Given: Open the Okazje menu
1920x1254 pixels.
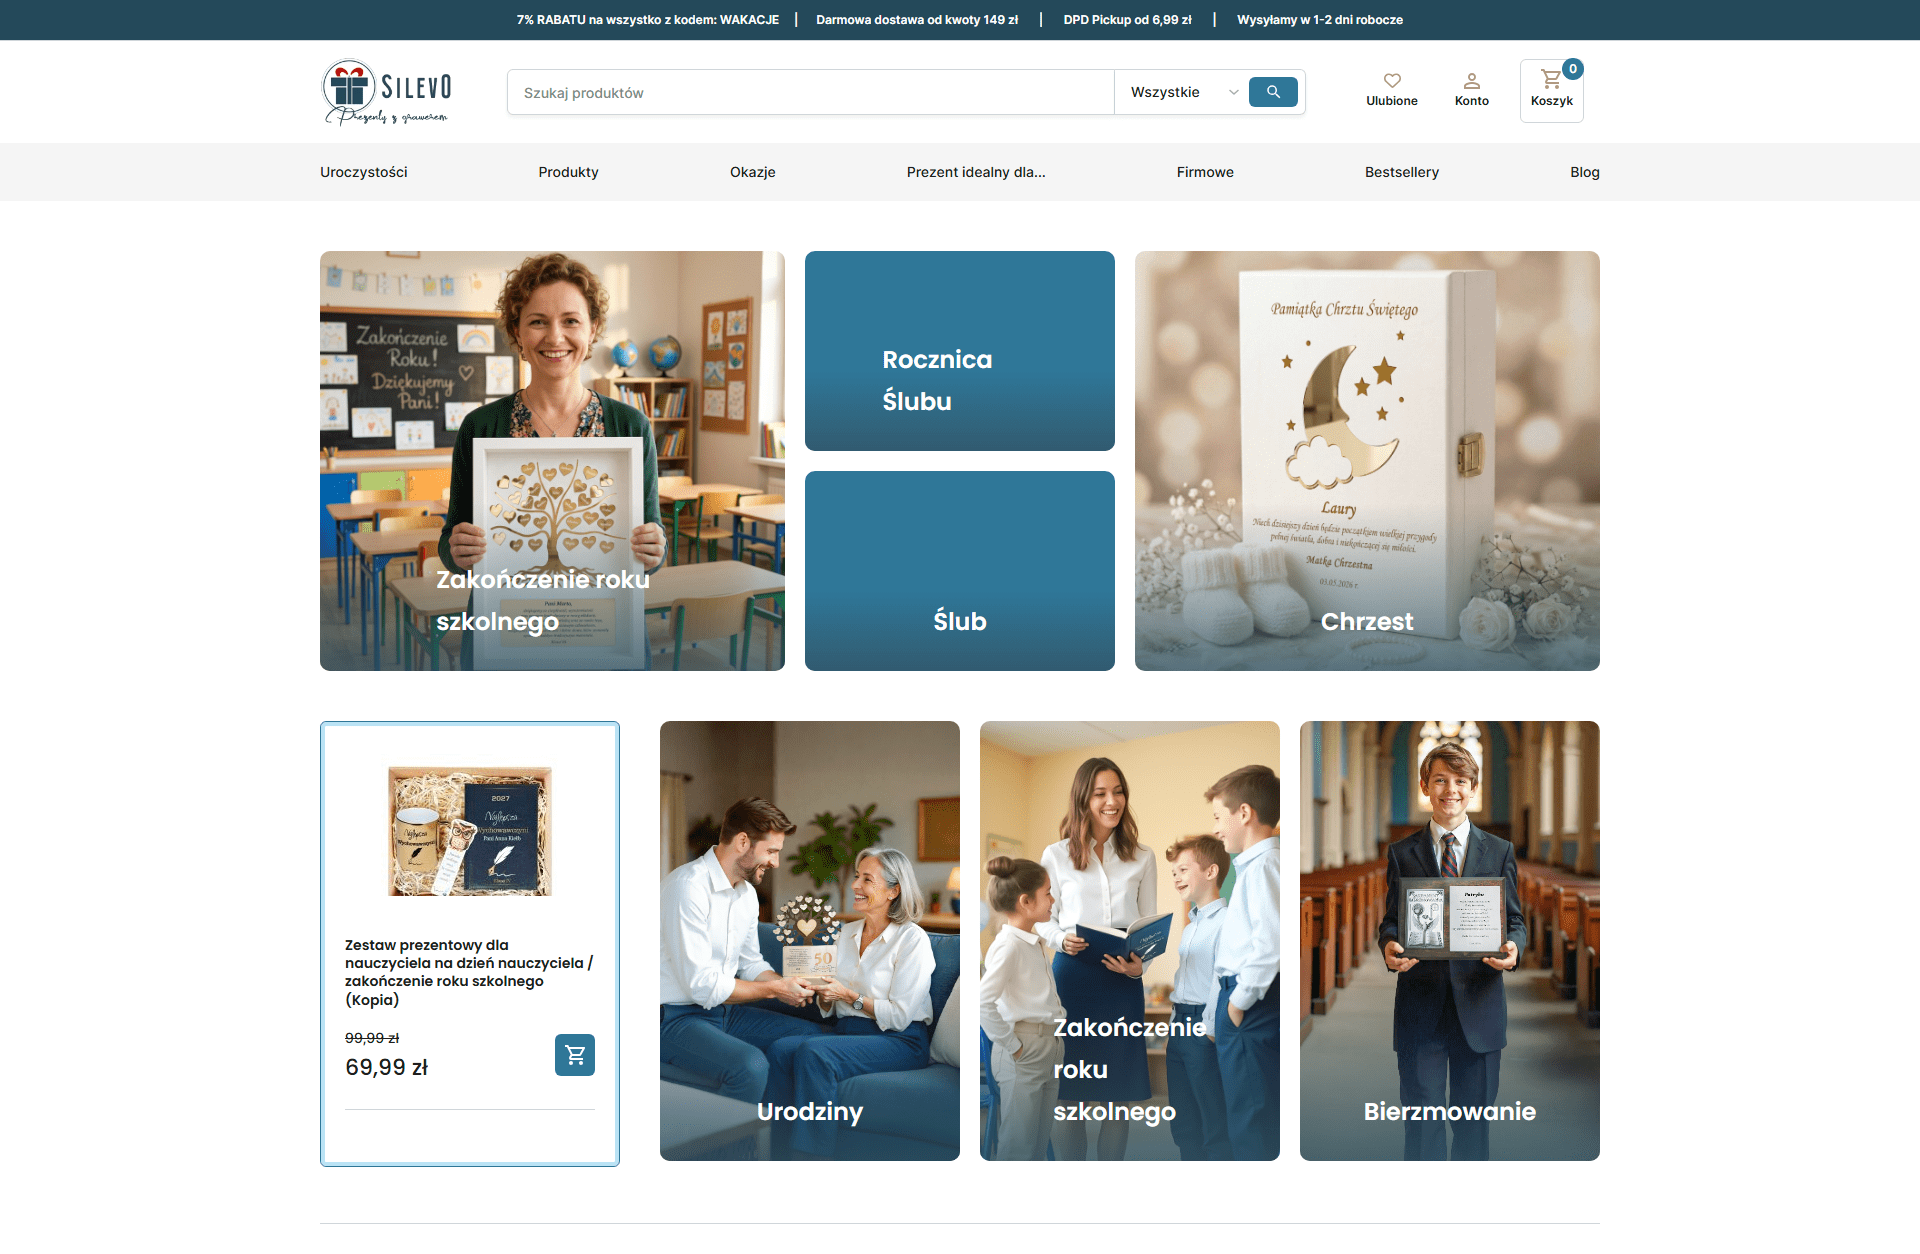Looking at the screenshot, I should tap(753, 172).
